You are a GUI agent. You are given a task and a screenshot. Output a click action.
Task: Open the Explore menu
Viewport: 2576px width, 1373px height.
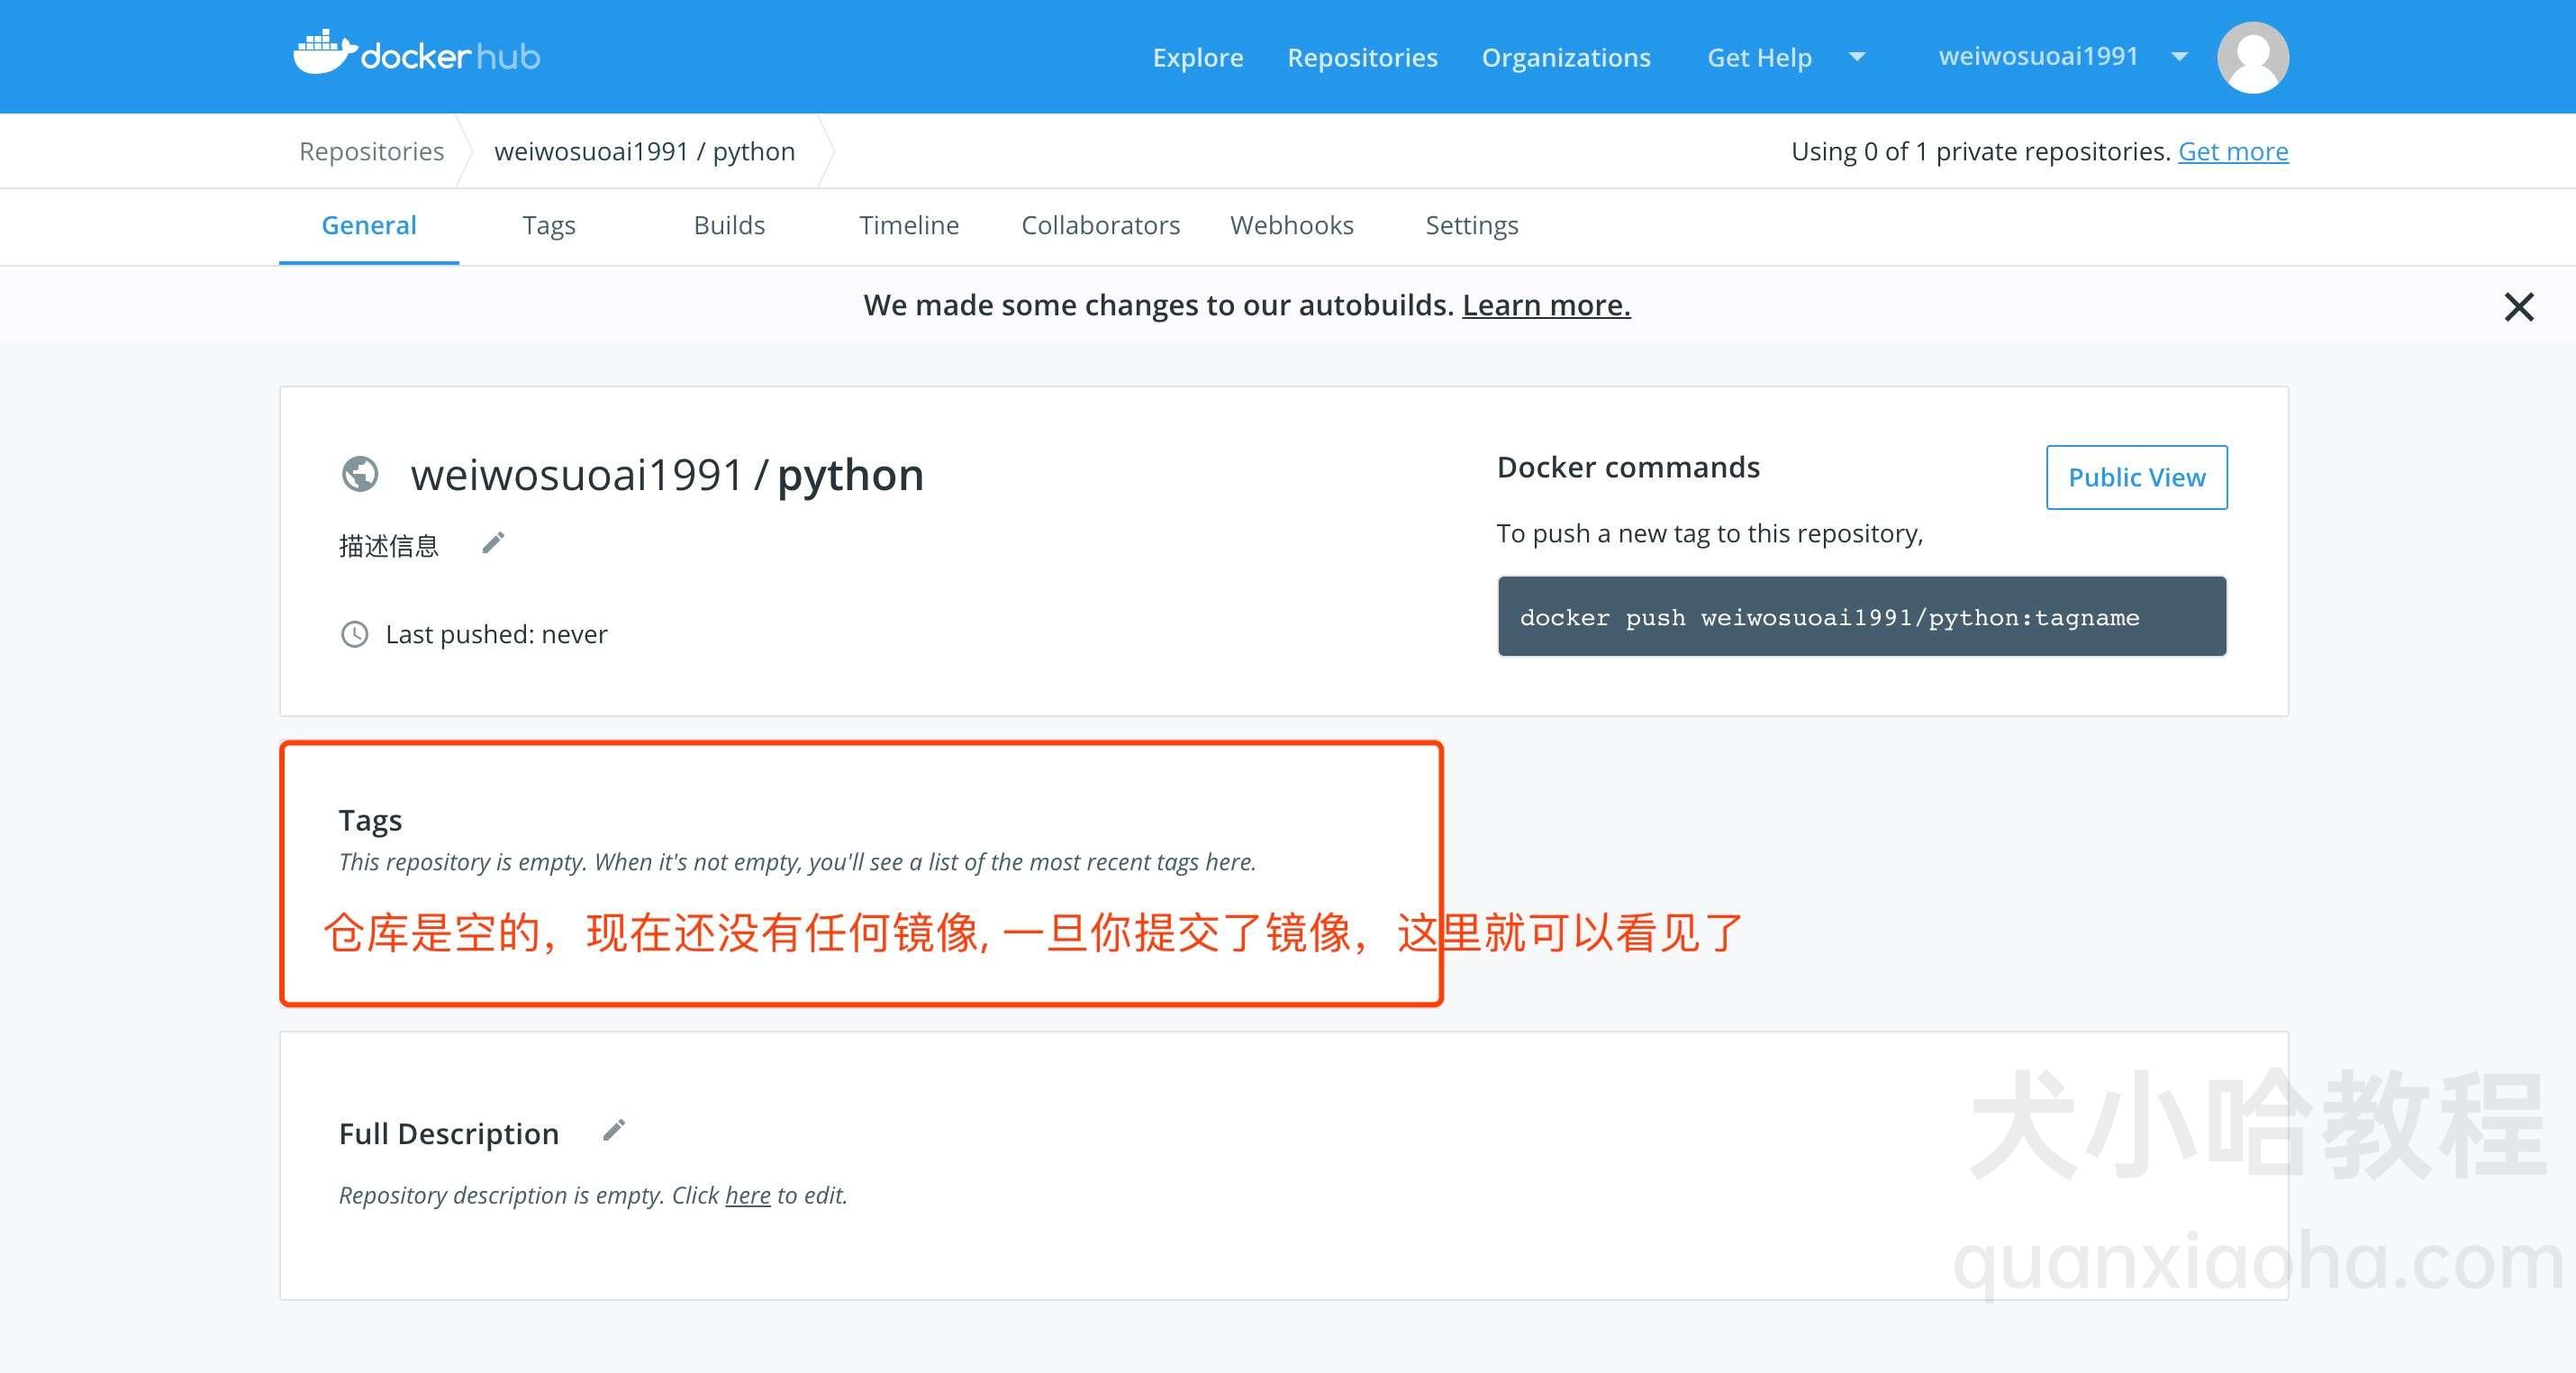(1197, 57)
